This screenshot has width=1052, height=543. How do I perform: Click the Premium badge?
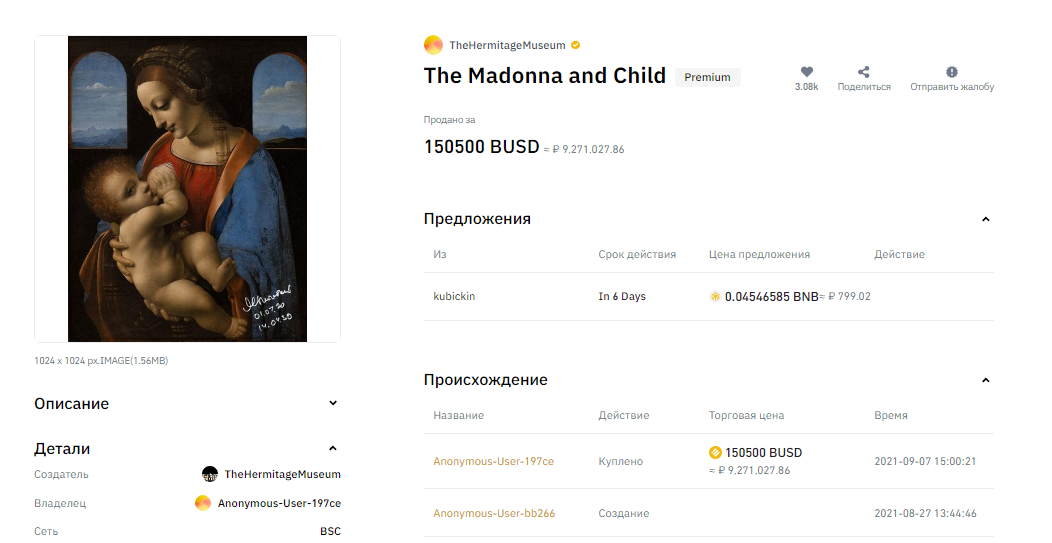click(x=707, y=77)
